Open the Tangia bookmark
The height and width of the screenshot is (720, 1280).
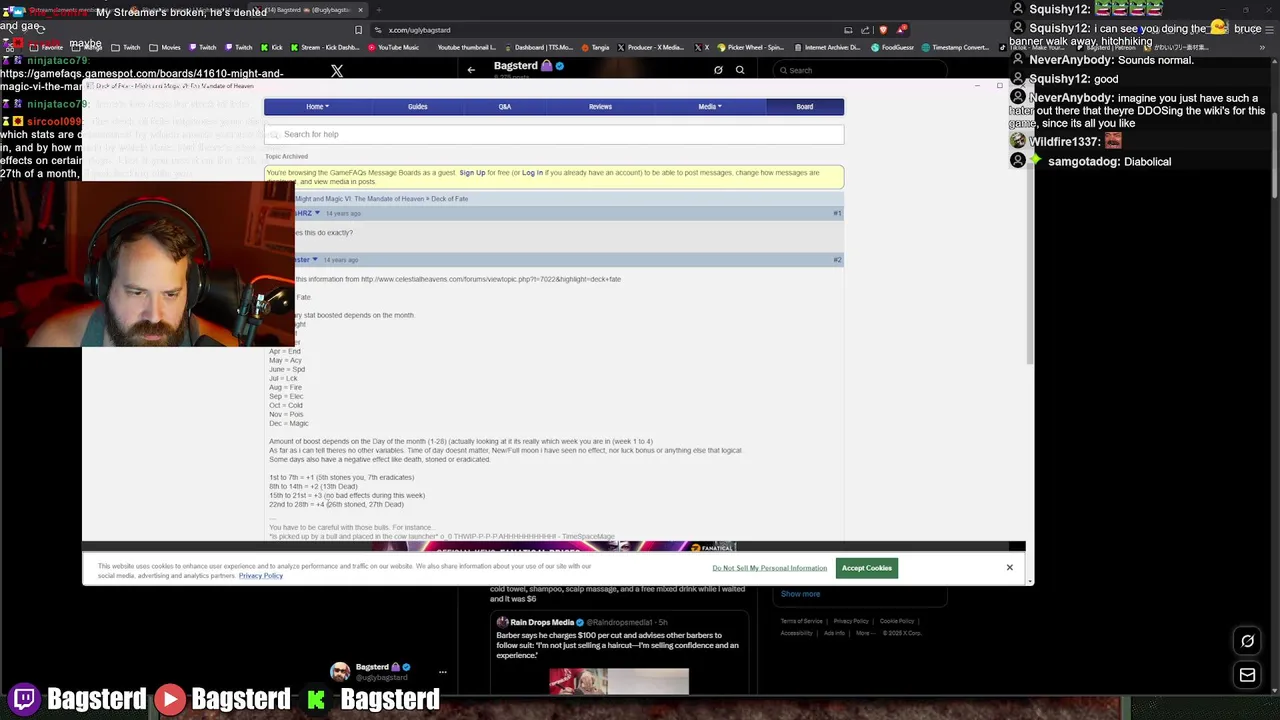[595, 47]
